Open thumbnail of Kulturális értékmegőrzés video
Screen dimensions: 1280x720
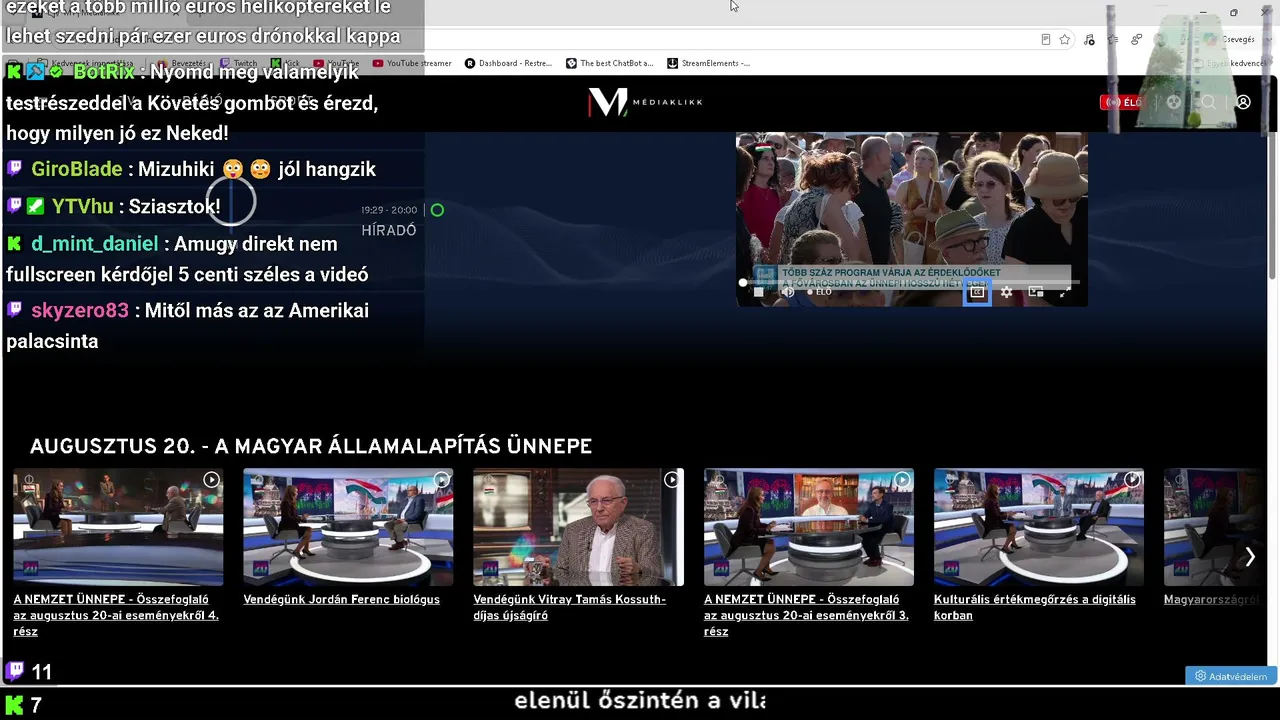[1039, 527]
